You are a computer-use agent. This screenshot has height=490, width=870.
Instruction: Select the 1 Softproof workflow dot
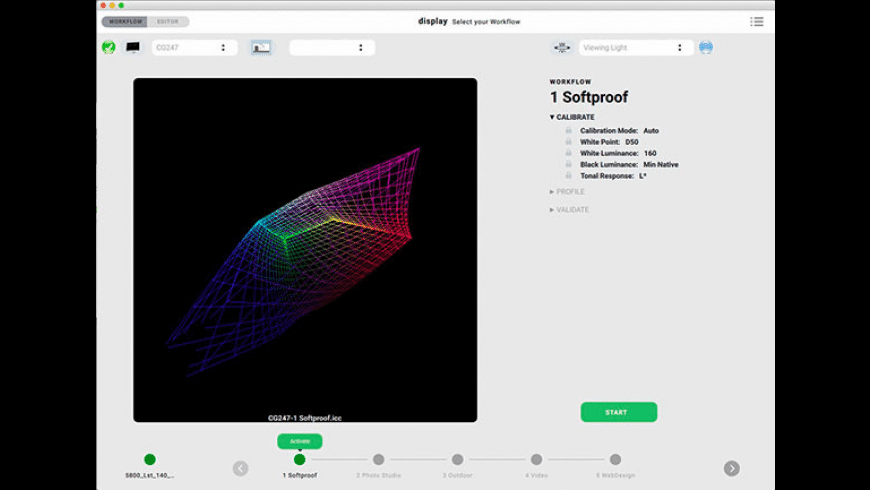click(x=300, y=459)
